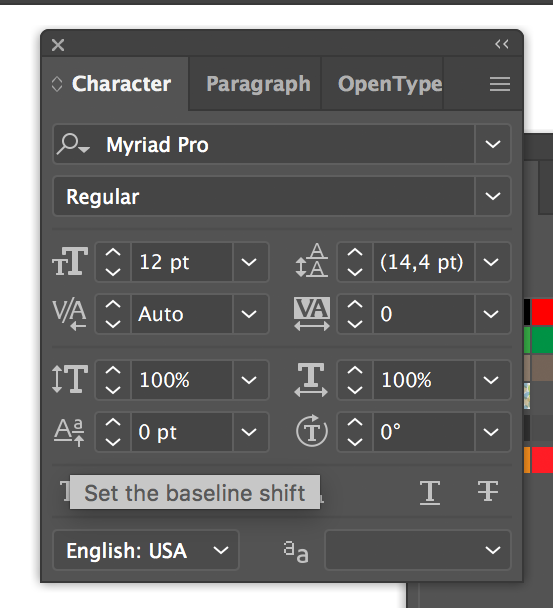Open the anti-aliasing method dropdown

click(418, 550)
